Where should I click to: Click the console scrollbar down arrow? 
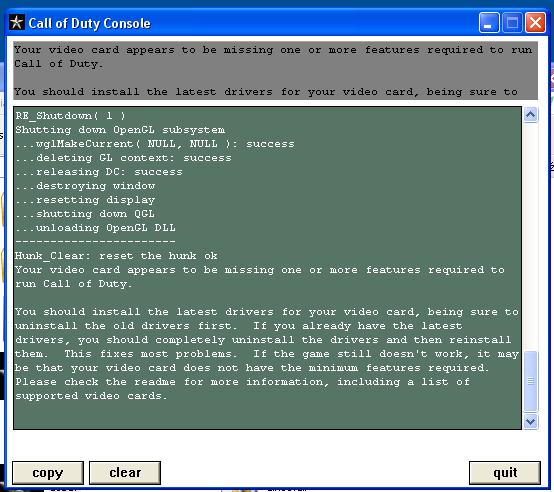pyautogui.click(x=530, y=421)
